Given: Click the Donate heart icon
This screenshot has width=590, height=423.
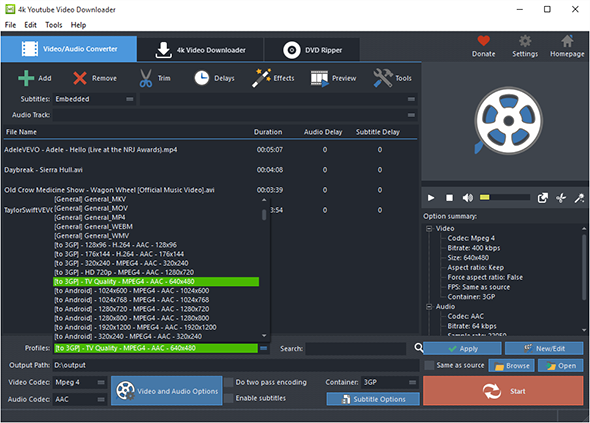Looking at the screenshot, I should (x=484, y=41).
